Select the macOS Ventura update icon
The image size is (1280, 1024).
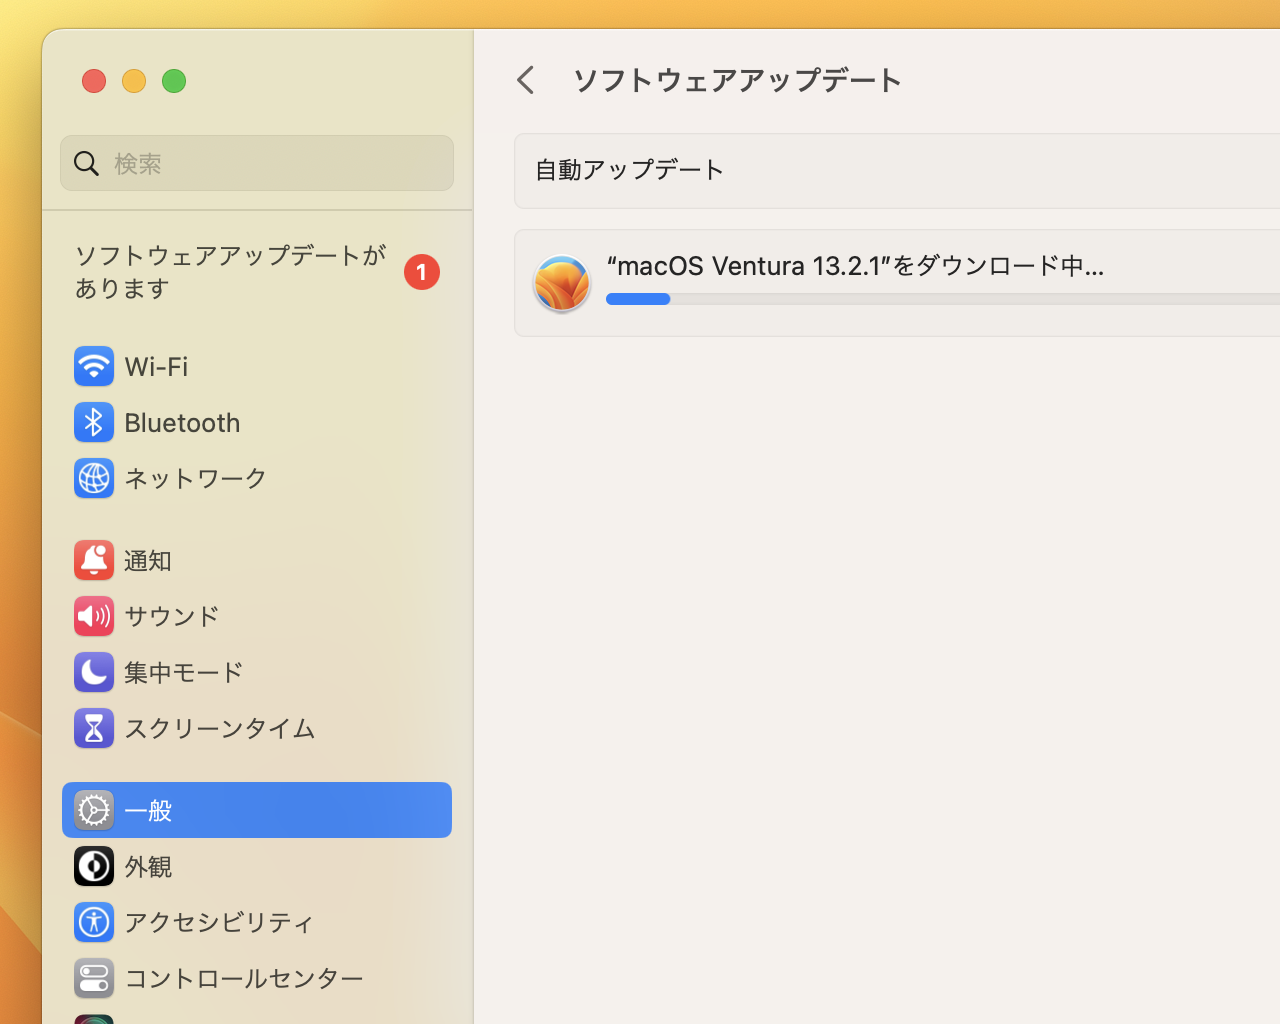click(562, 283)
